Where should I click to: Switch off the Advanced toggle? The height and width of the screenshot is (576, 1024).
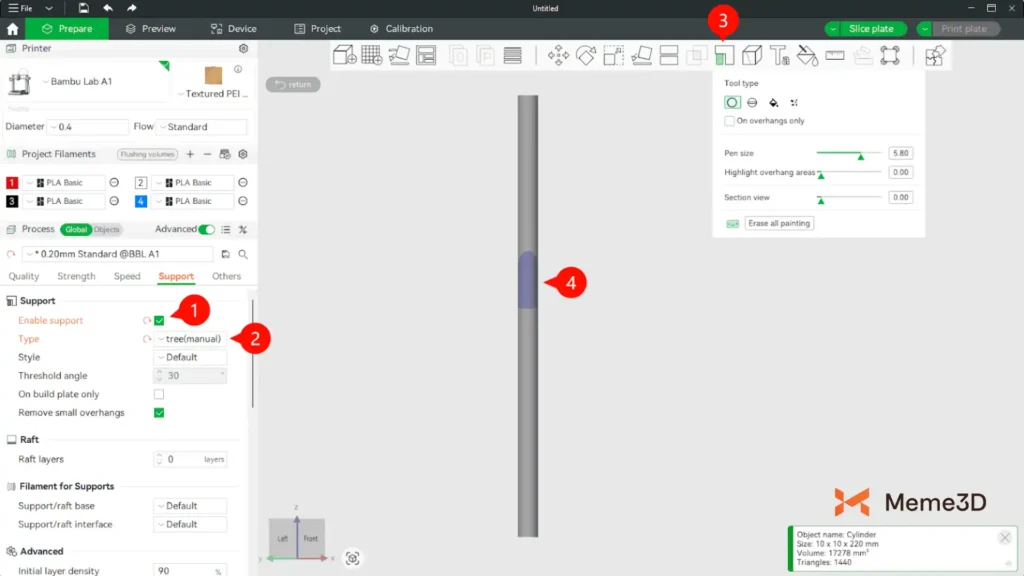[206, 229]
